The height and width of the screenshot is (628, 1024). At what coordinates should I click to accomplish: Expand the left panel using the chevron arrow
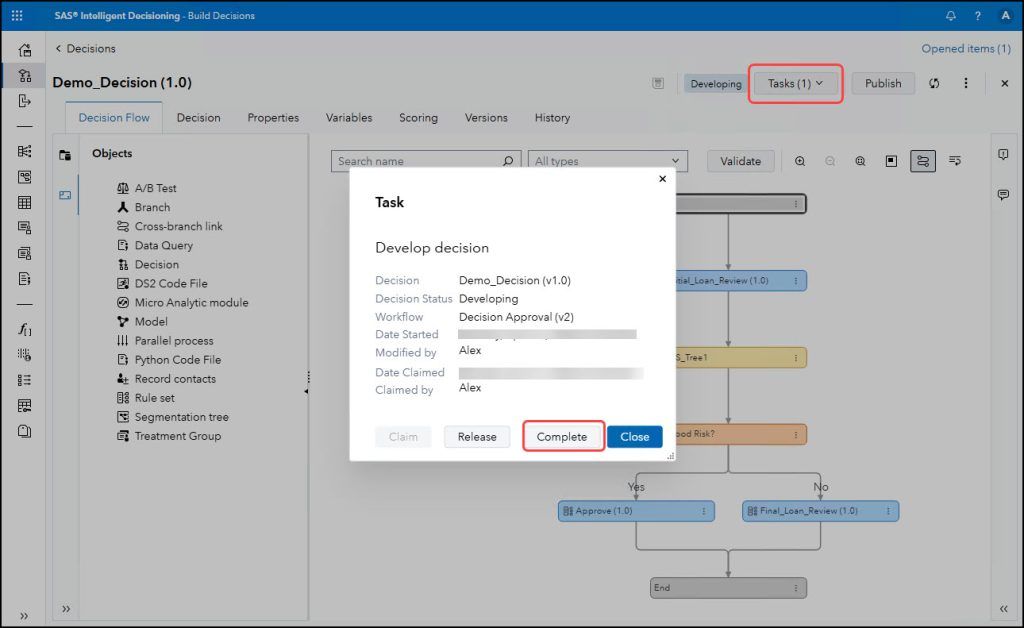(x=65, y=608)
